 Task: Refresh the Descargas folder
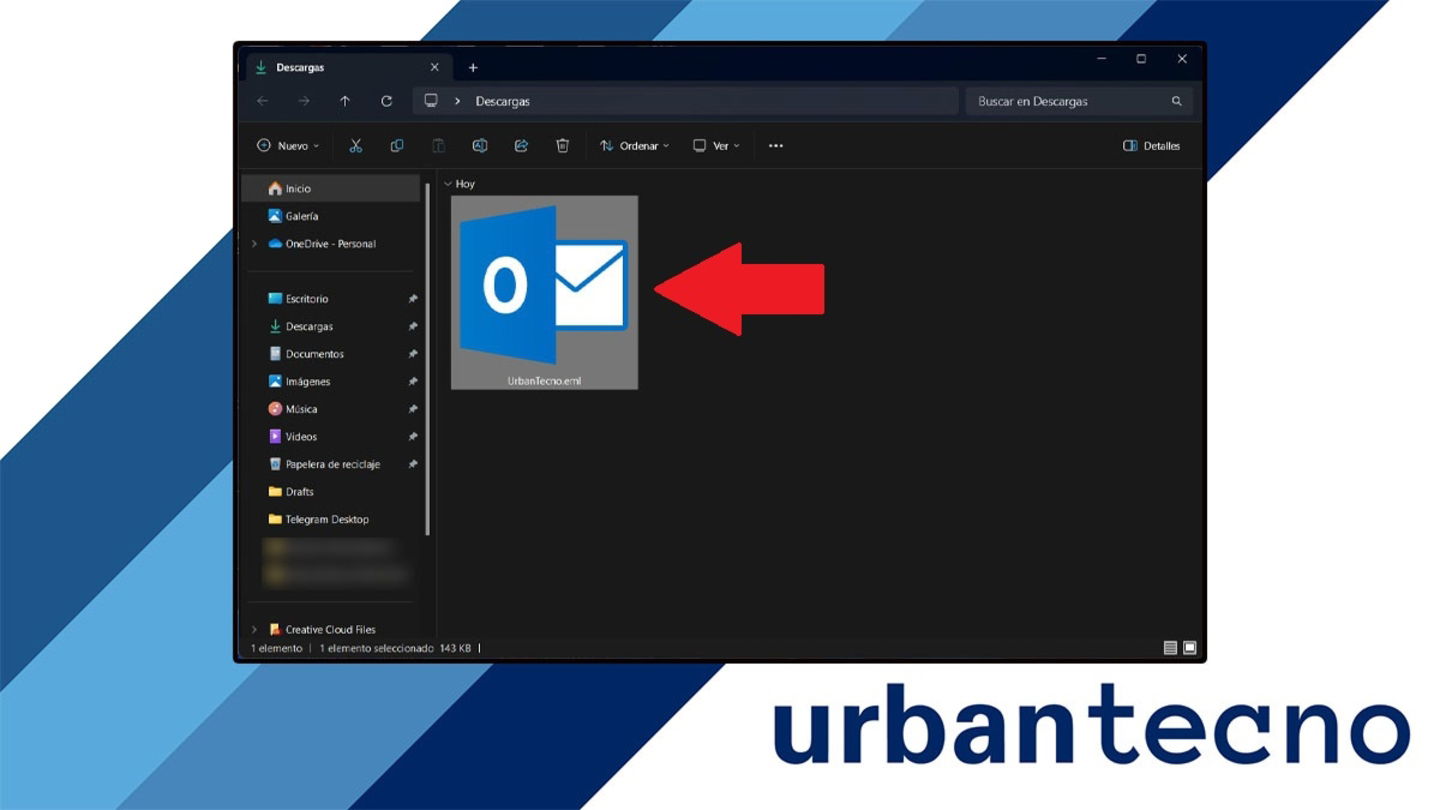coord(386,101)
